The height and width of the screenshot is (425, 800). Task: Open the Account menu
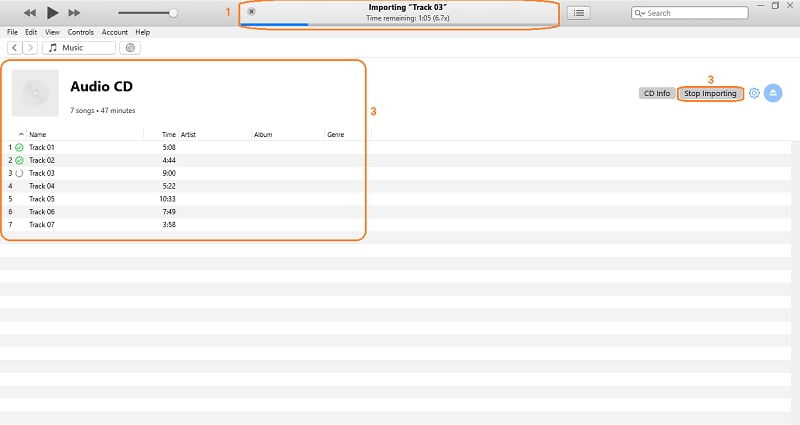115,32
